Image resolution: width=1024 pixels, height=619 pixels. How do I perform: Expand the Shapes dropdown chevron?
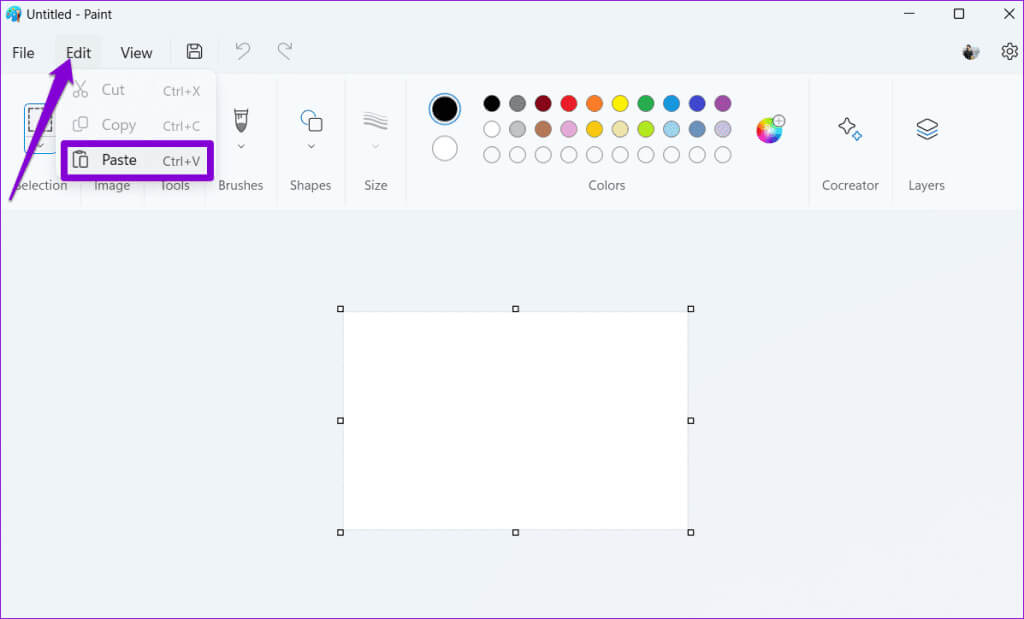coord(311,146)
